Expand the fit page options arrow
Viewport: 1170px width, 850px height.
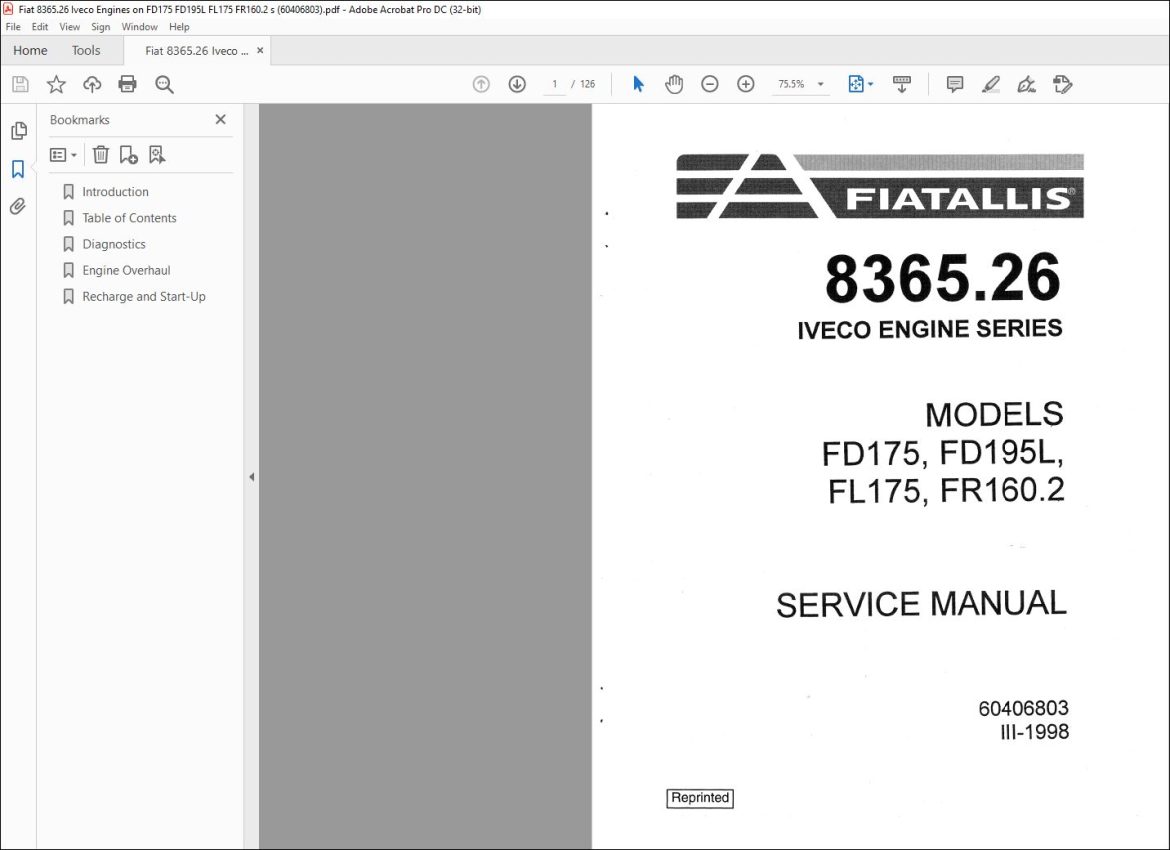[870, 84]
